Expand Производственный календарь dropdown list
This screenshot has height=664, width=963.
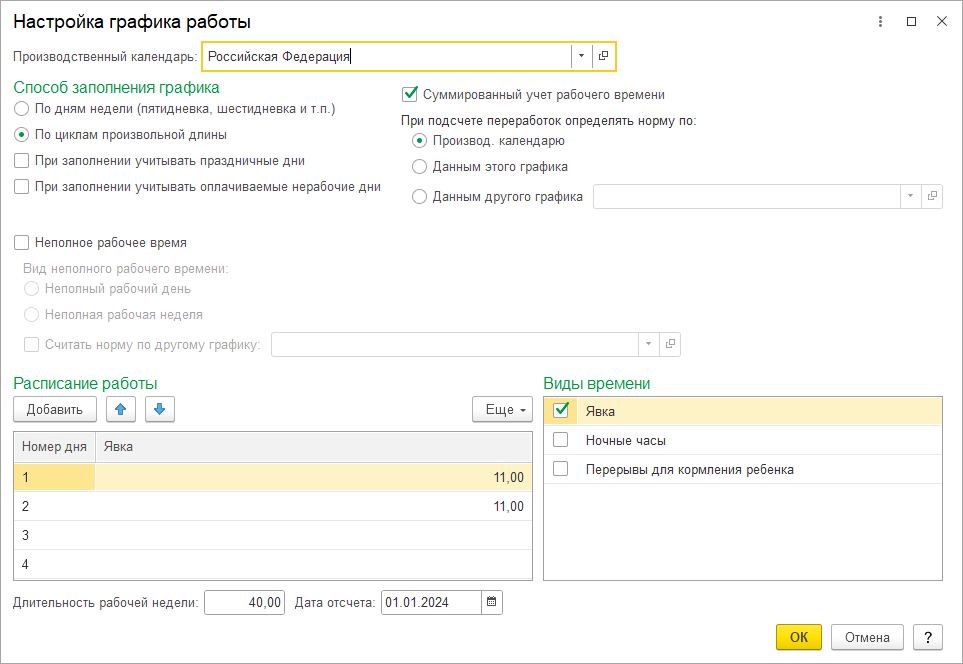[581, 56]
